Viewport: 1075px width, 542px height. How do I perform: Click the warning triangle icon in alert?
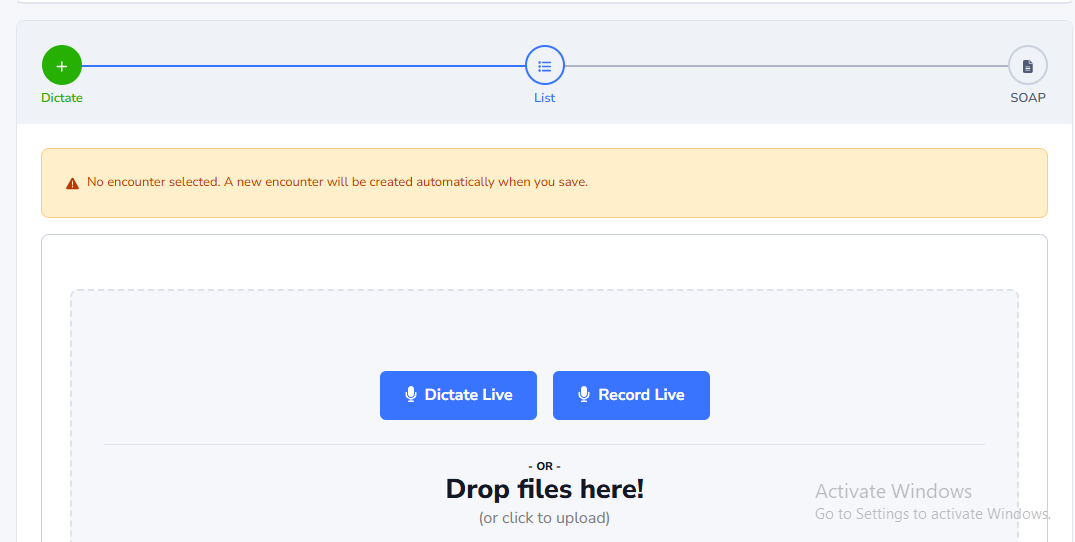(x=72, y=183)
